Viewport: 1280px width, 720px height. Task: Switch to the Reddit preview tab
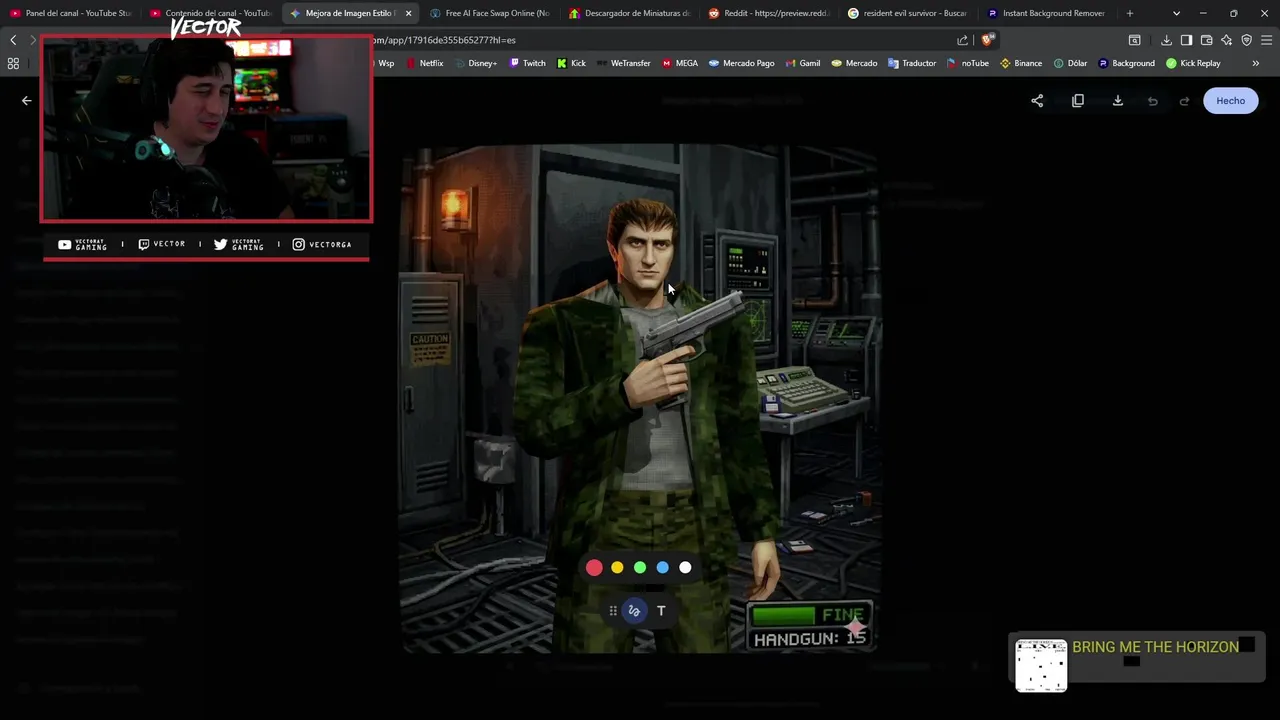tap(768, 13)
